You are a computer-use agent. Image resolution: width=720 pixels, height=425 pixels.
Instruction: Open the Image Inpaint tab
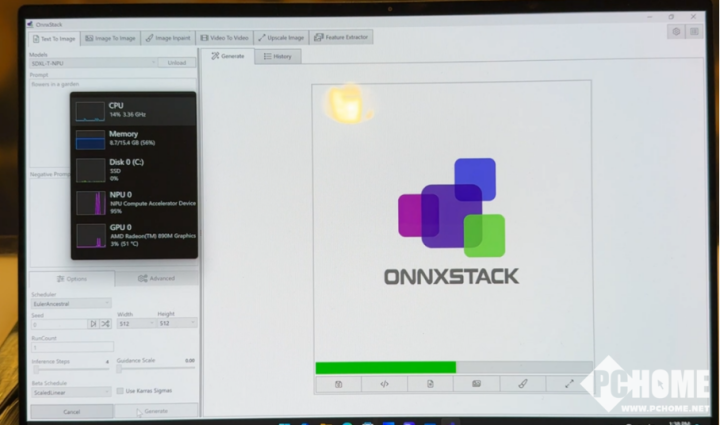[x=168, y=38]
